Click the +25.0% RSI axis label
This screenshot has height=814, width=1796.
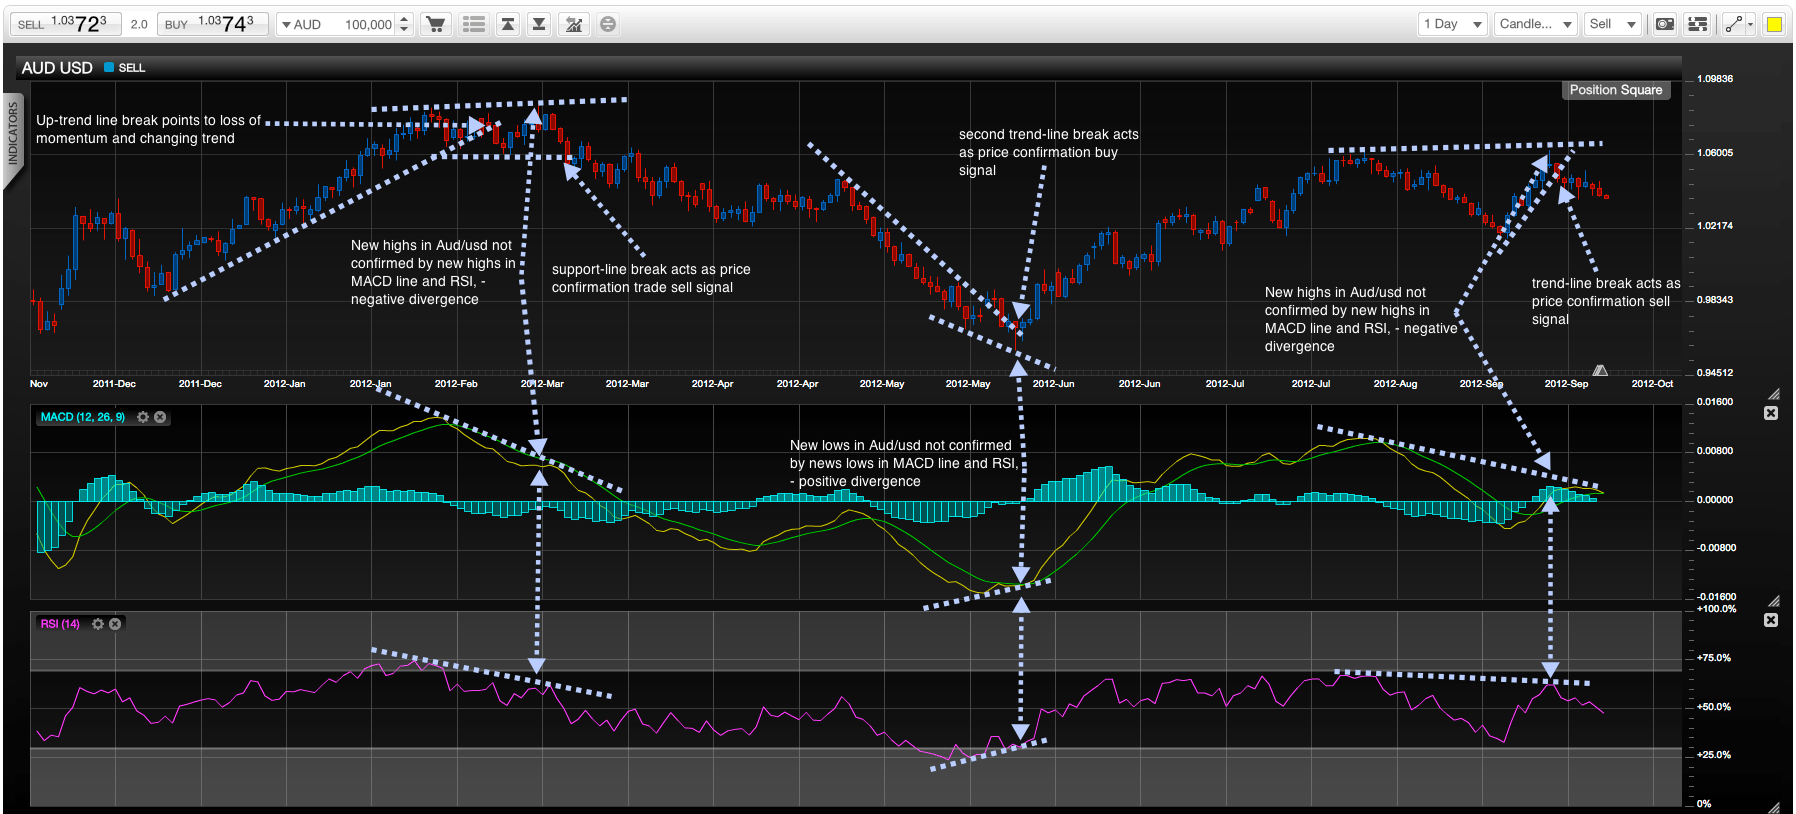pos(1714,755)
